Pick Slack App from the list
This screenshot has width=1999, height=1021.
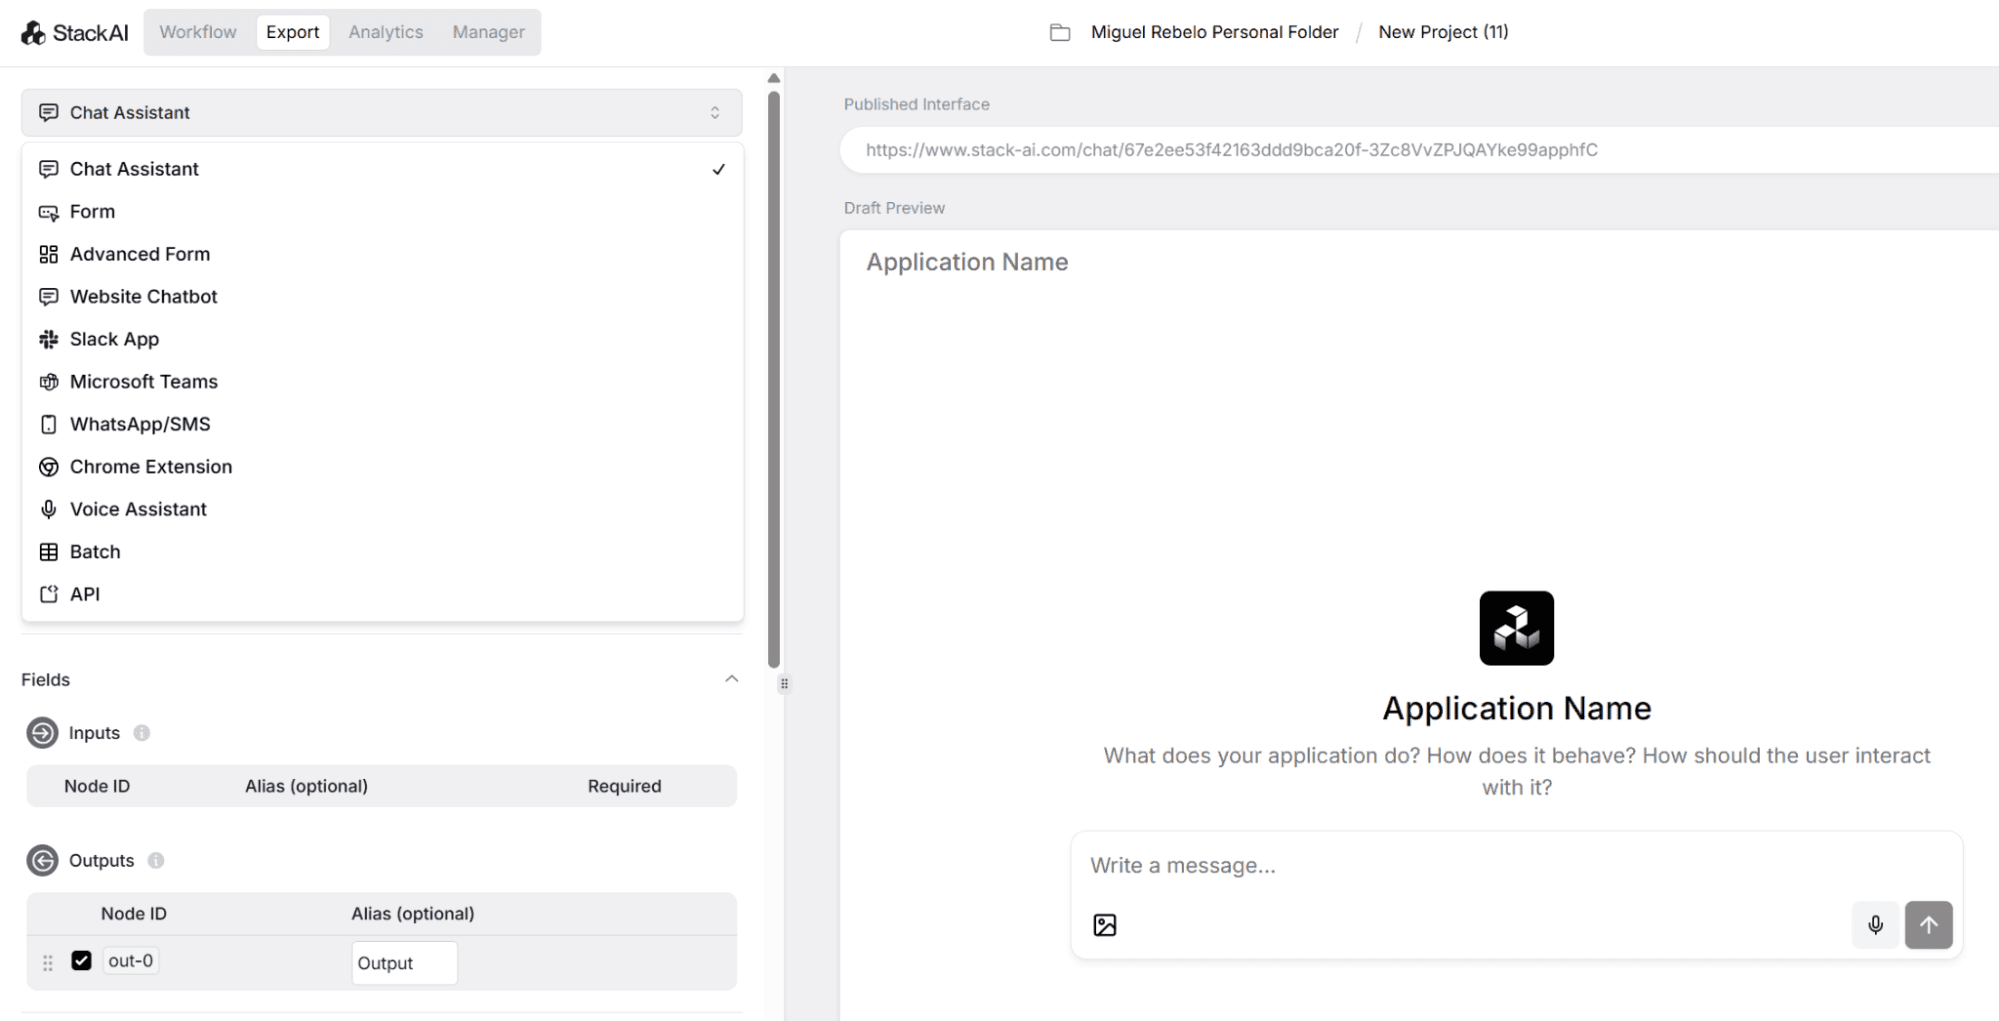pos(382,339)
